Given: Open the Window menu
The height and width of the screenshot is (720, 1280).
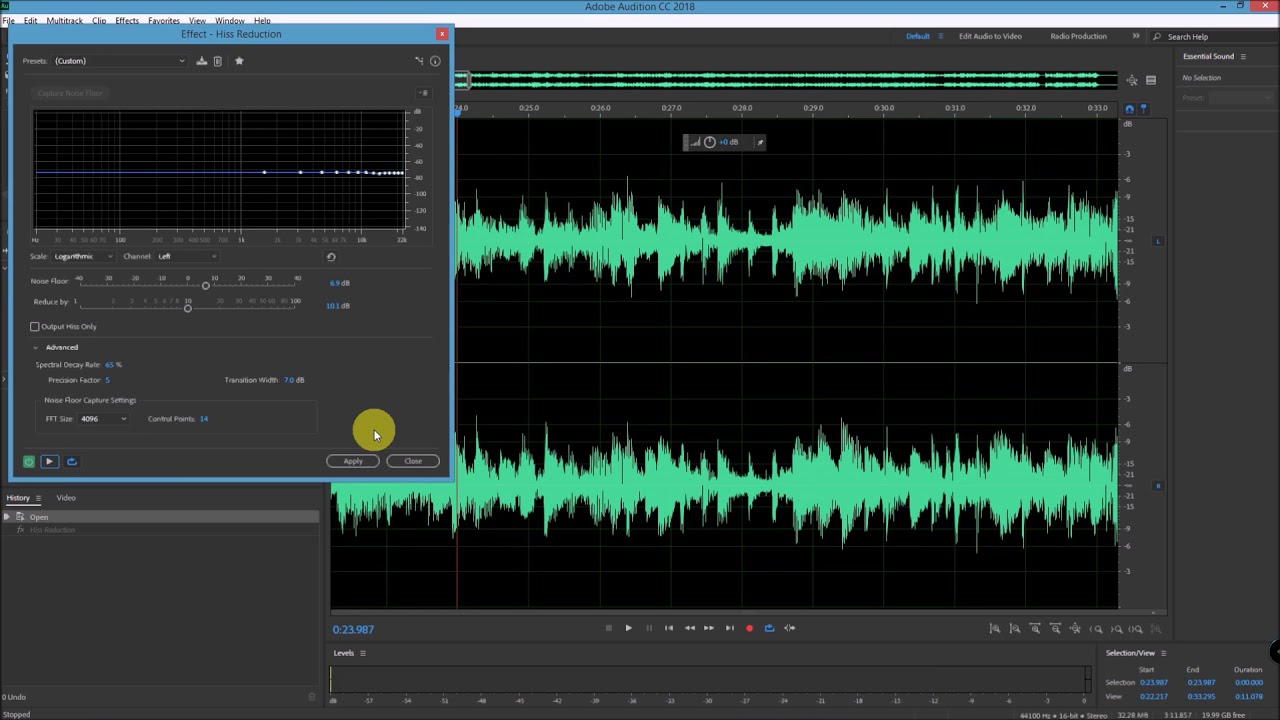Looking at the screenshot, I should (229, 20).
